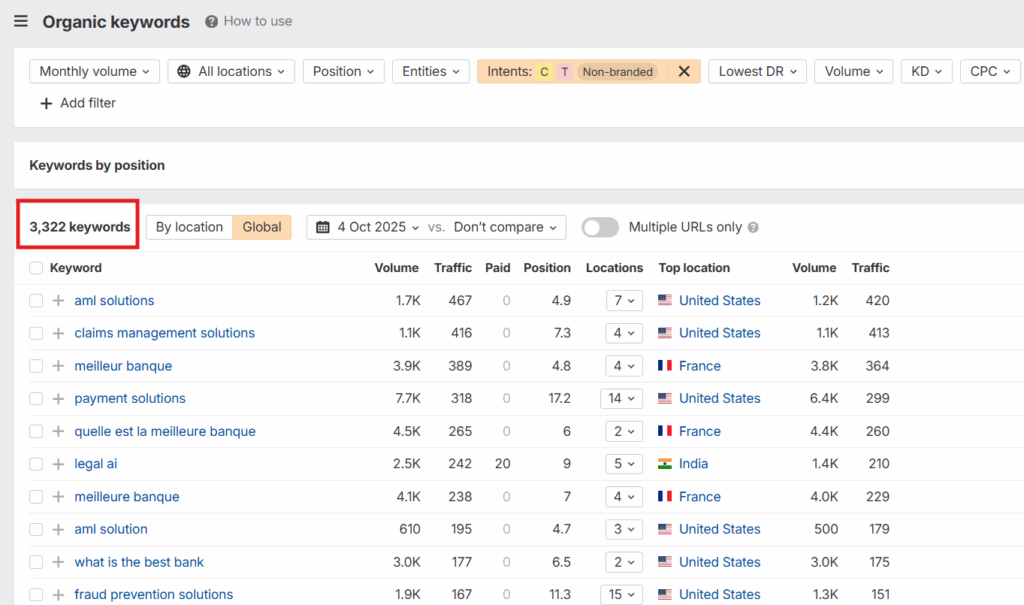Remove the Intents filter with X icon

[684, 71]
